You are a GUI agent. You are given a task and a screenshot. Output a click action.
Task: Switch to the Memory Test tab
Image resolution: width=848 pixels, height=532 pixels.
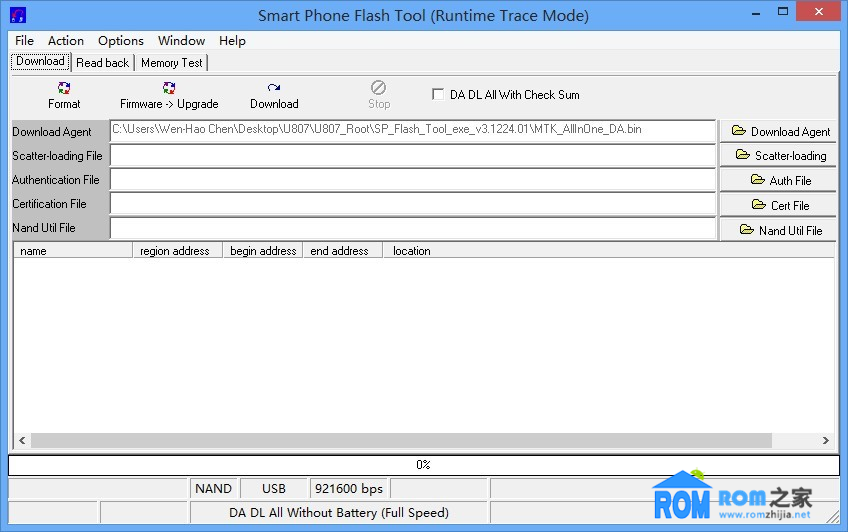[x=171, y=63]
